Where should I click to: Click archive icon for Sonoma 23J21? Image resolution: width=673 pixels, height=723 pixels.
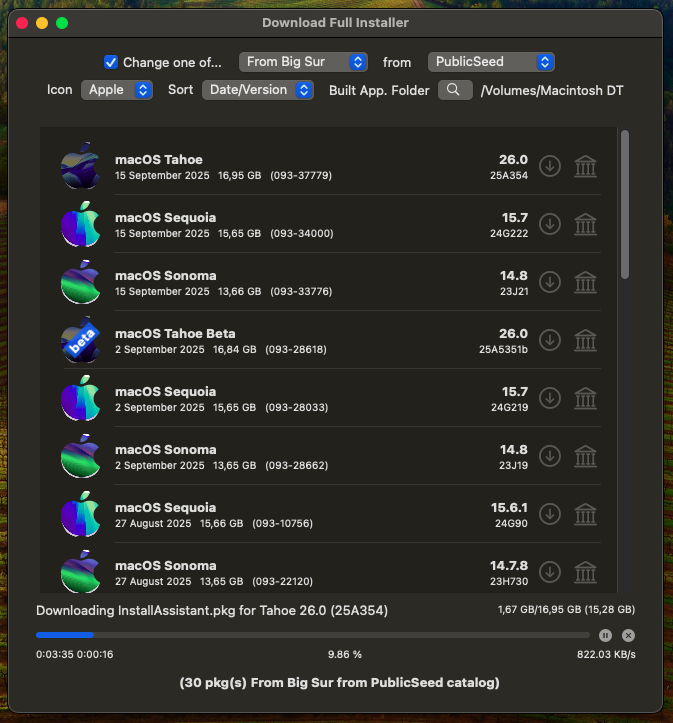point(585,282)
